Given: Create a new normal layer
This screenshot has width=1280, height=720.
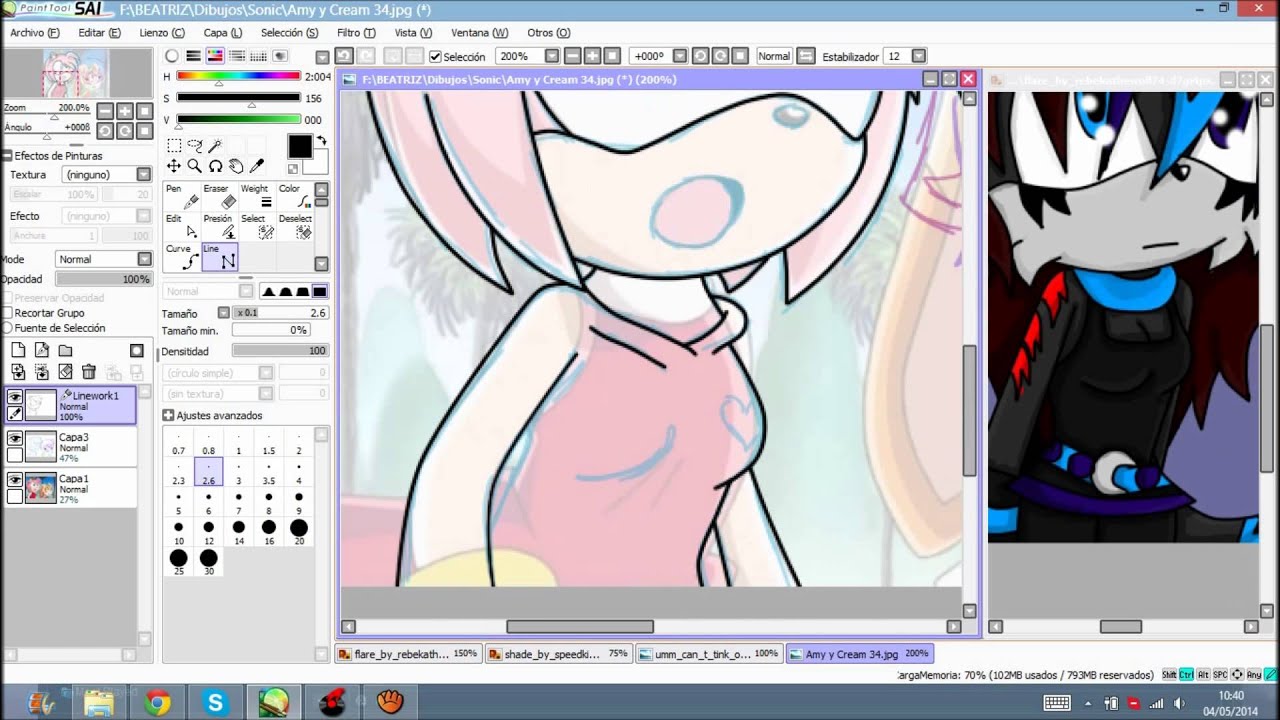Looking at the screenshot, I should (18, 350).
